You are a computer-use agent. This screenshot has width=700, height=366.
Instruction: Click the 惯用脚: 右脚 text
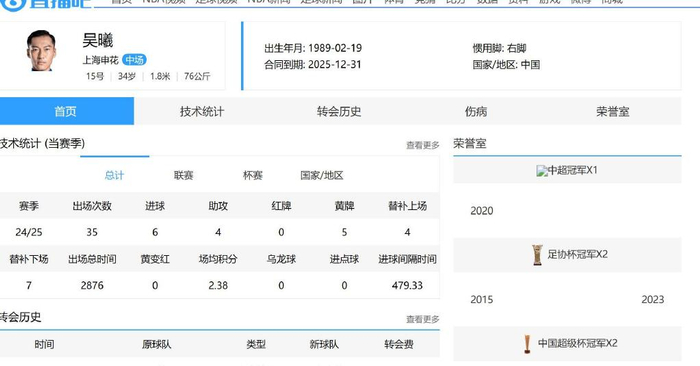(500, 48)
